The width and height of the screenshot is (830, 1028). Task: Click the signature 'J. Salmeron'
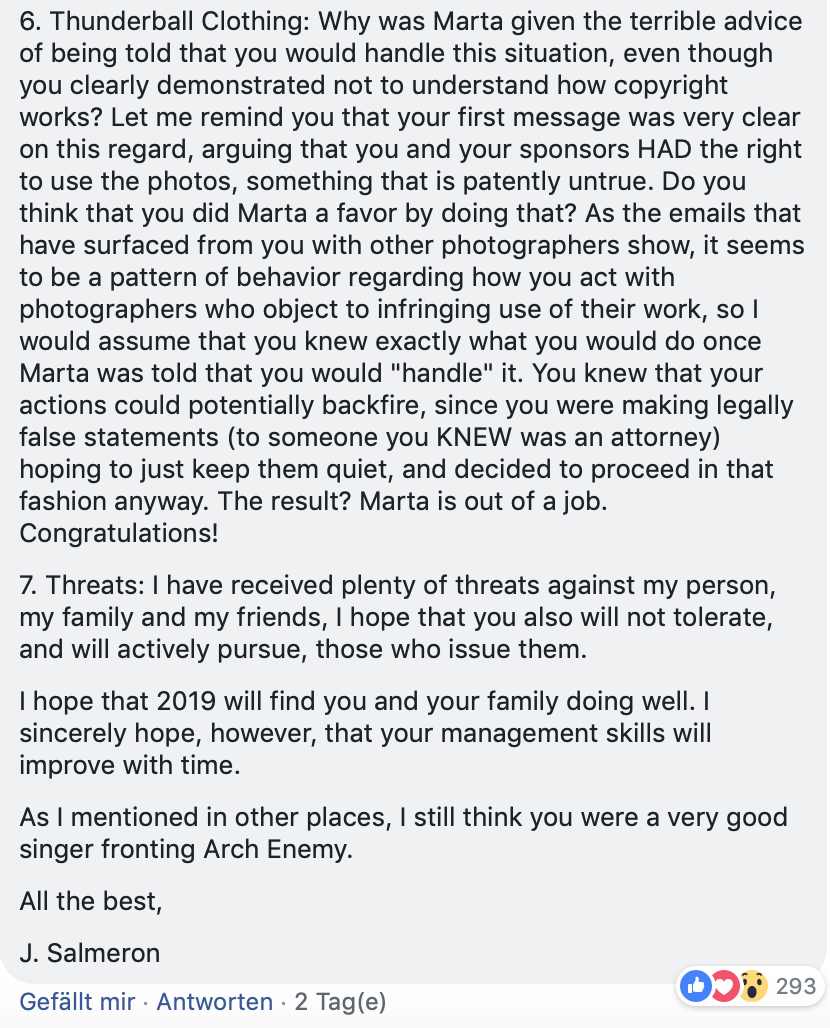90,953
